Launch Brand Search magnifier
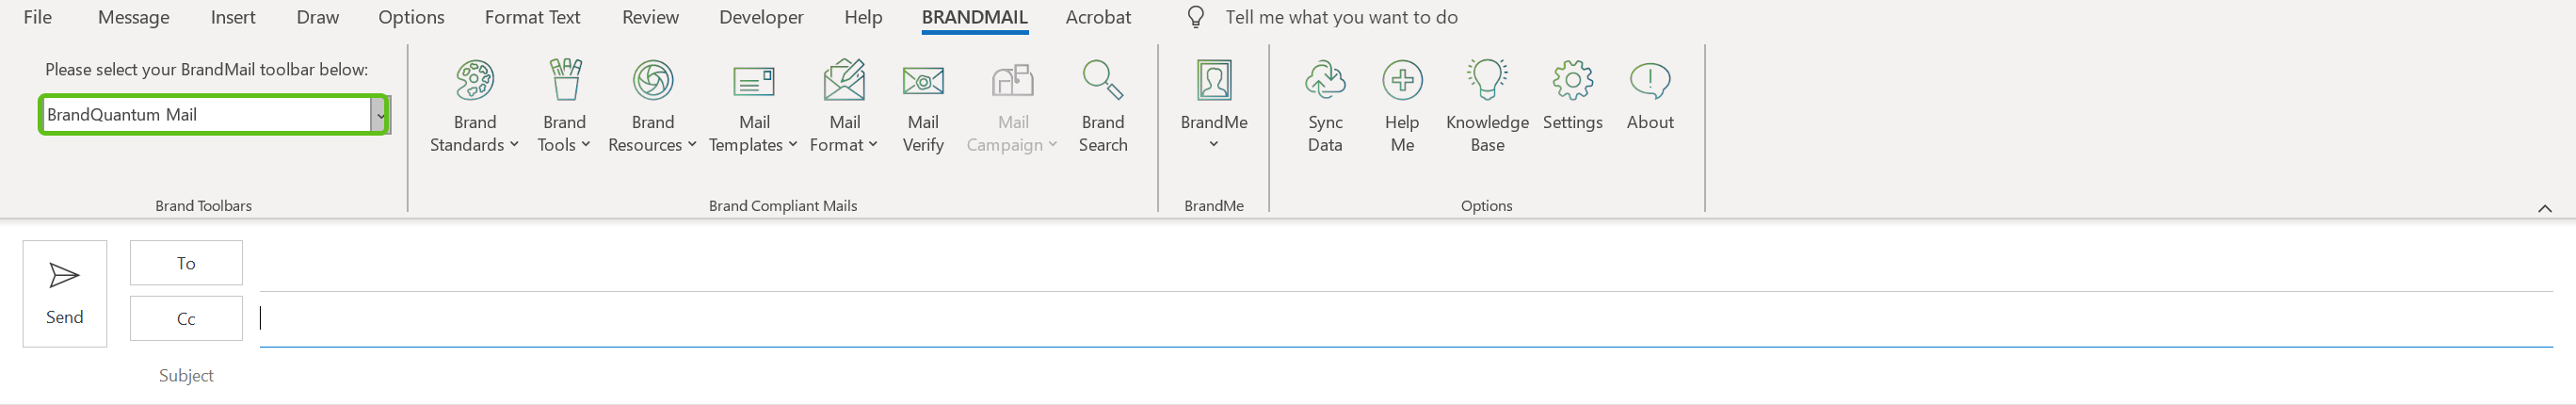 (x=1102, y=81)
